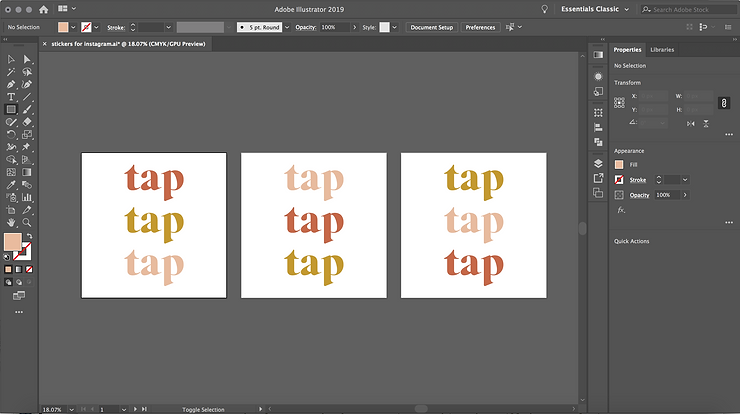Image resolution: width=740 pixels, height=414 pixels.
Task: Expand the opacity arrow in control bar
Action: [354, 27]
